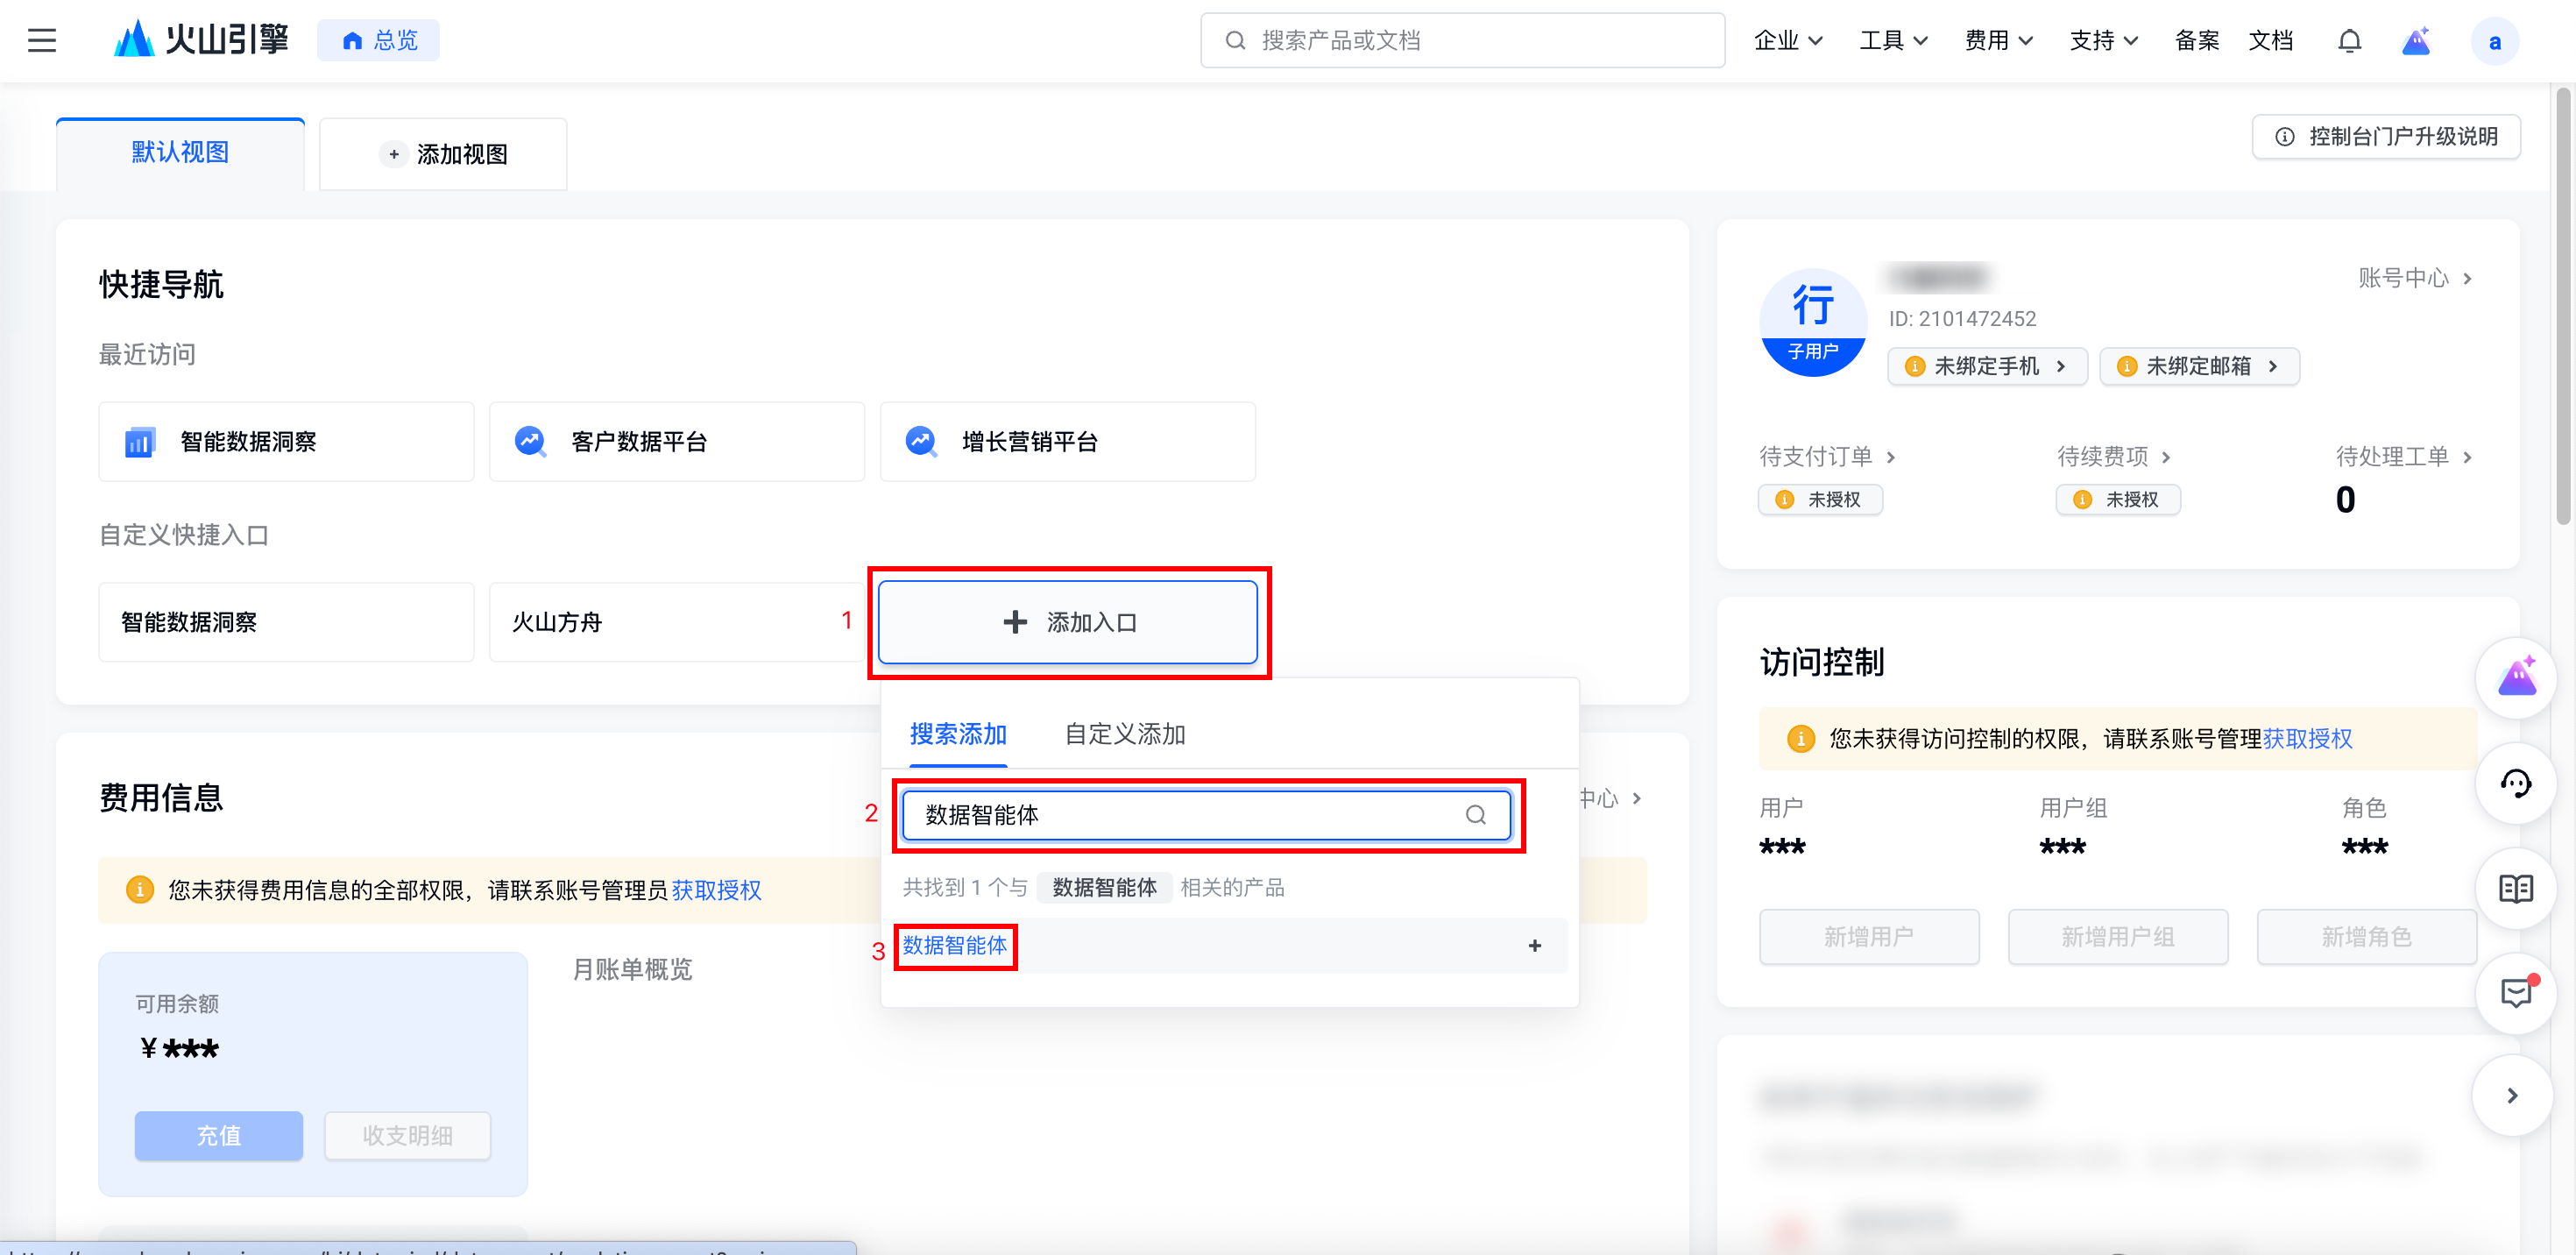Open the customer service headset button
2576x1255 pixels.
tap(2515, 783)
